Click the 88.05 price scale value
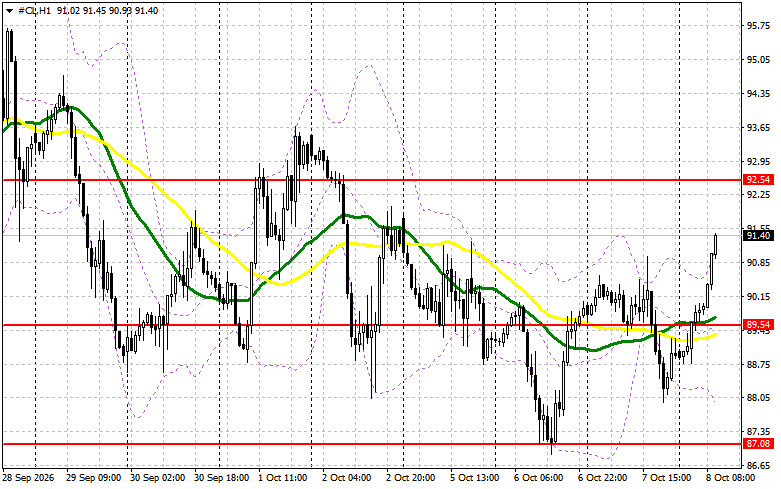The image size is (781, 489). coord(758,398)
